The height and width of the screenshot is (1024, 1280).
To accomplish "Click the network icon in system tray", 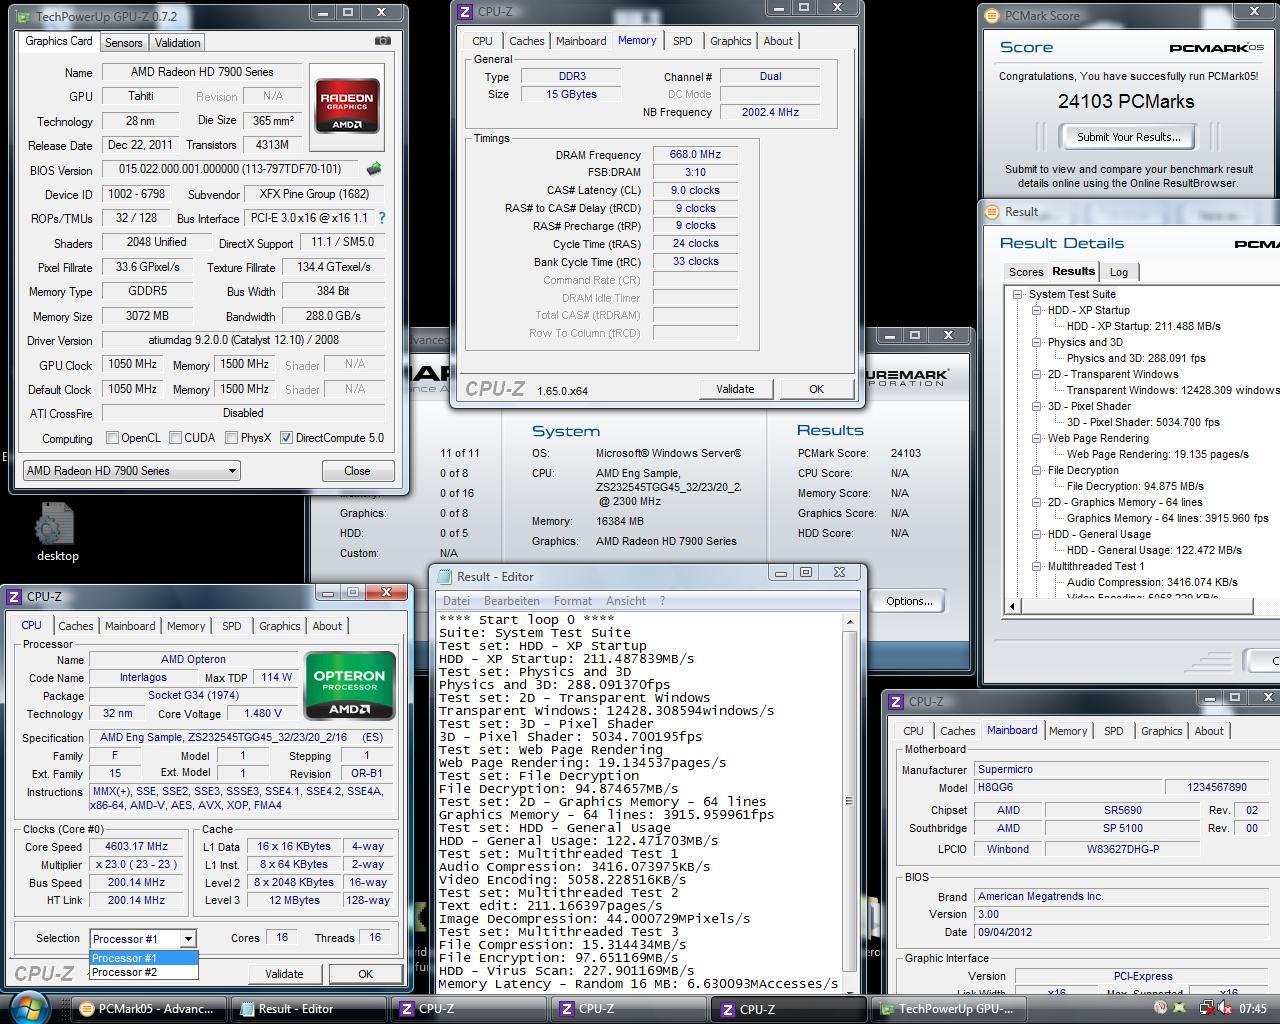I will coord(1207,1008).
